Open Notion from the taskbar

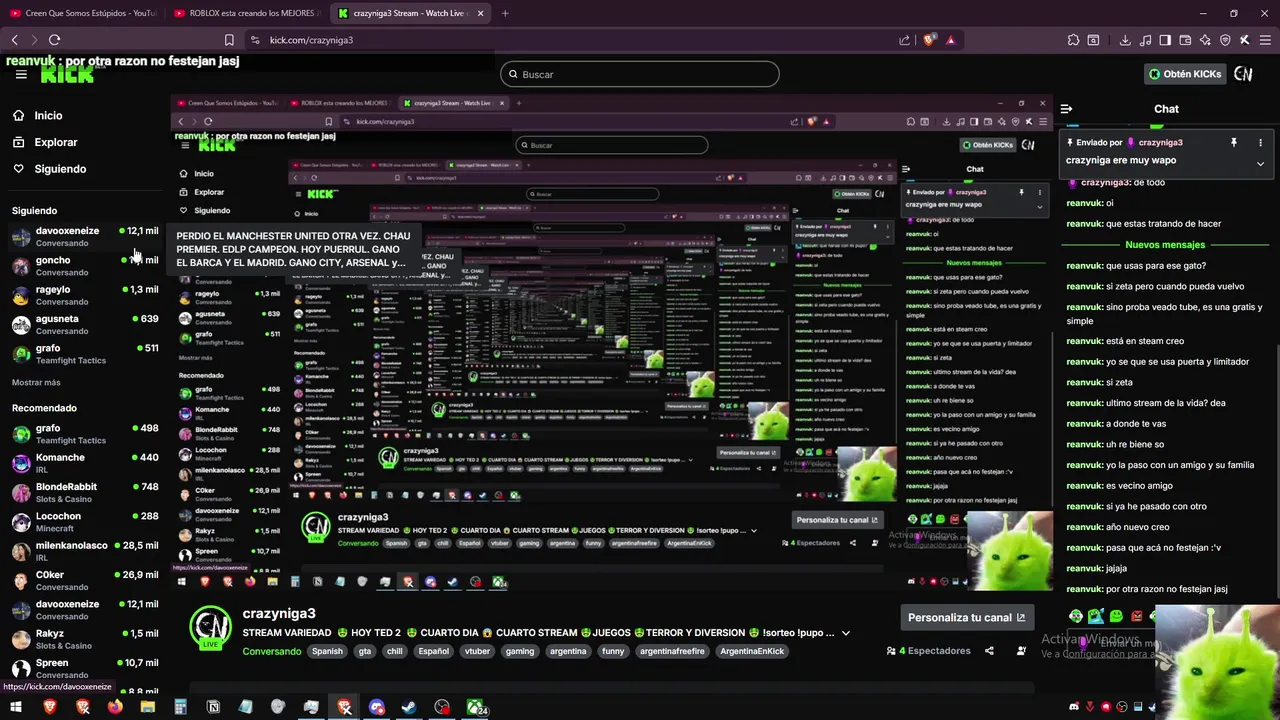tap(213, 707)
